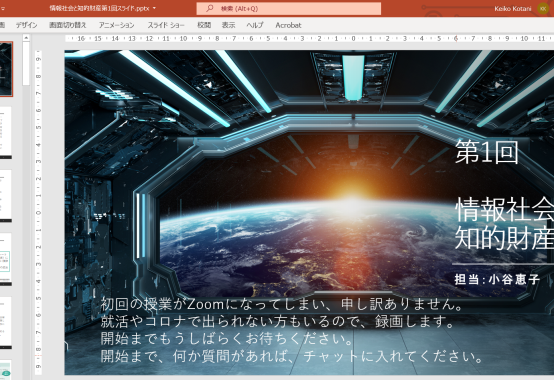The height and width of the screenshot is (380, 554).
Task: Click the thumbnail pane scrollbar handle
Action: pos(26,64)
